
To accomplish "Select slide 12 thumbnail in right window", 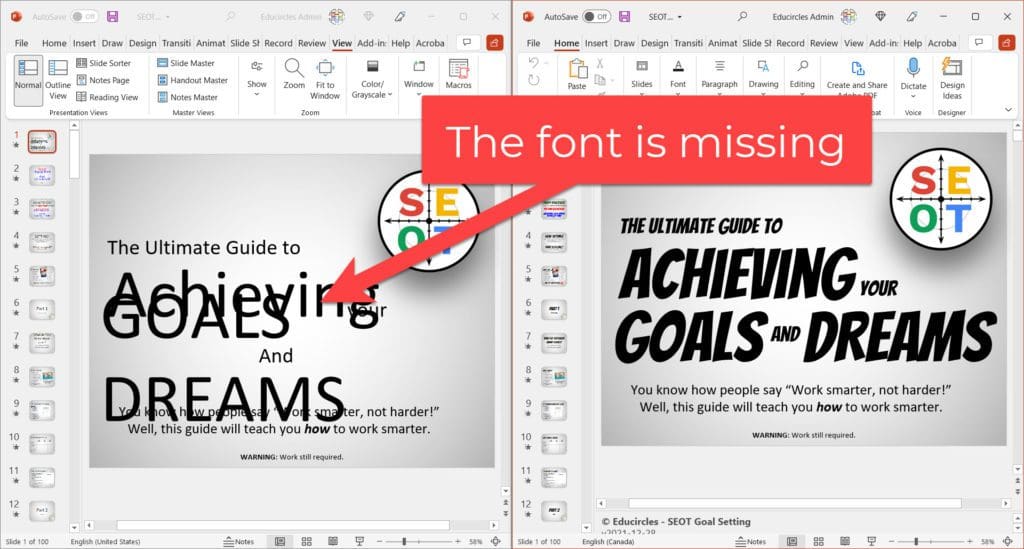I will [x=554, y=511].
